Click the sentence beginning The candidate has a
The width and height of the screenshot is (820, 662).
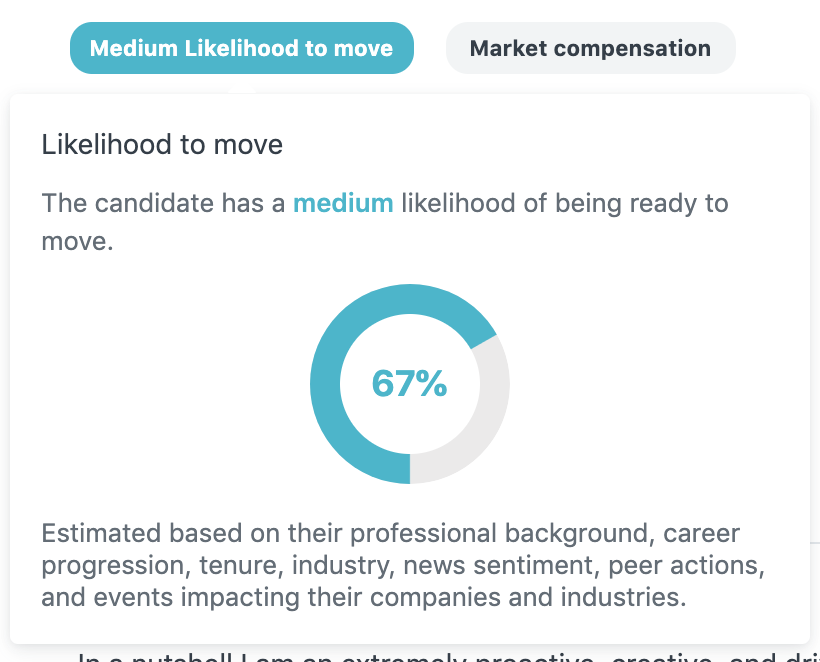384,222
